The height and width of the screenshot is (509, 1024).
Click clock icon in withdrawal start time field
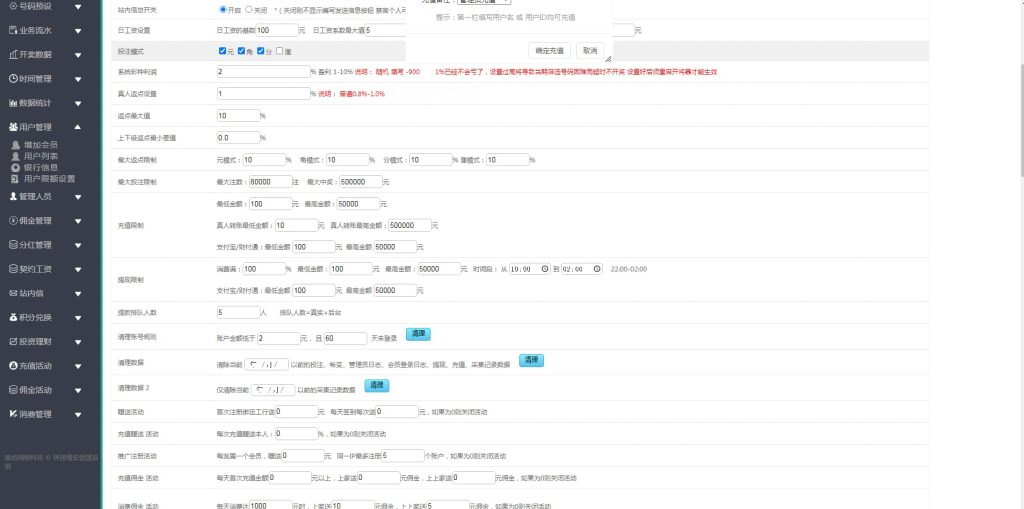coord(543,269)
